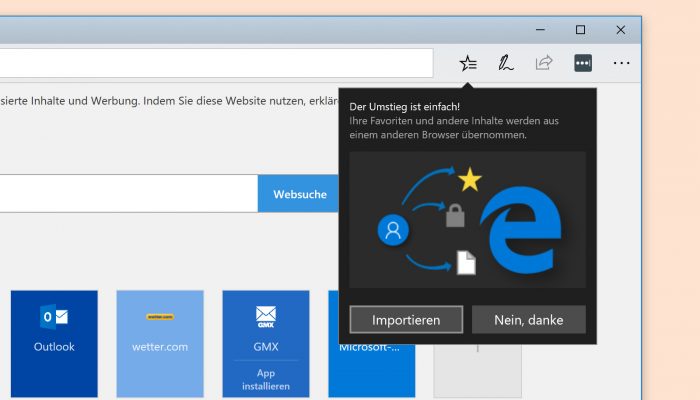Focus the web search input box
700x400 pixels.
129,194
